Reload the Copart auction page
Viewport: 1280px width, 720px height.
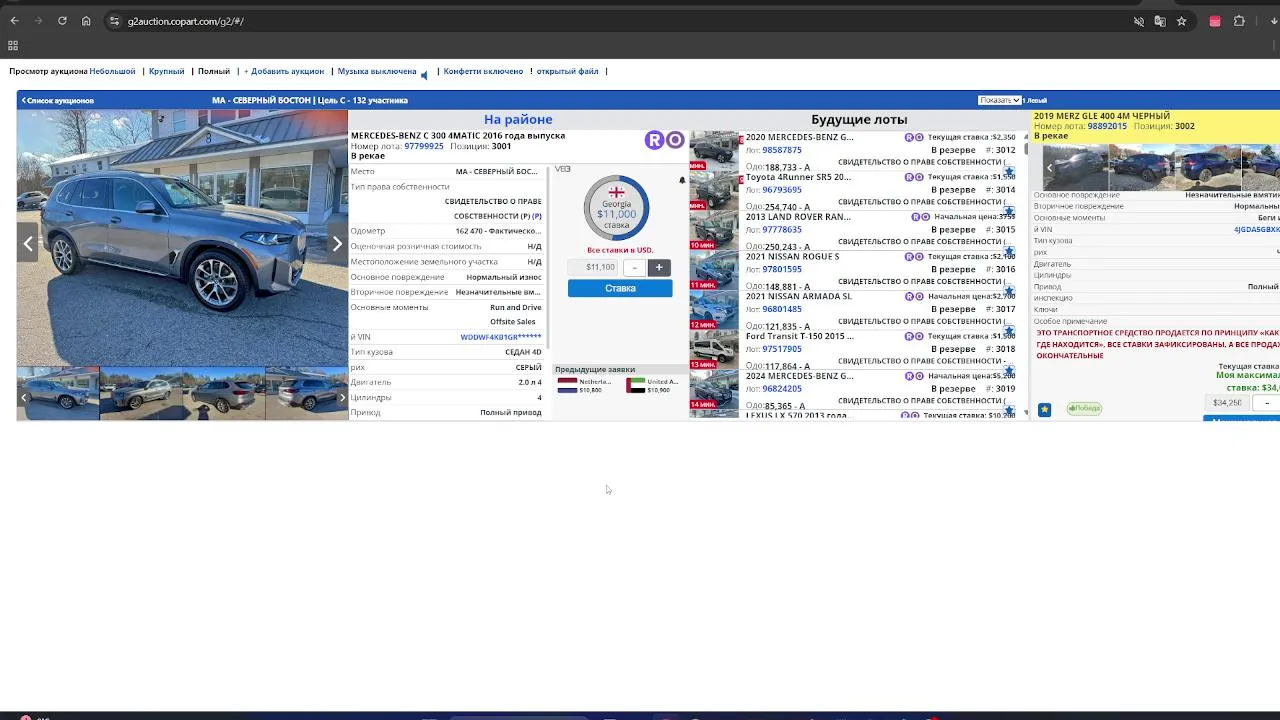(62, 21)
